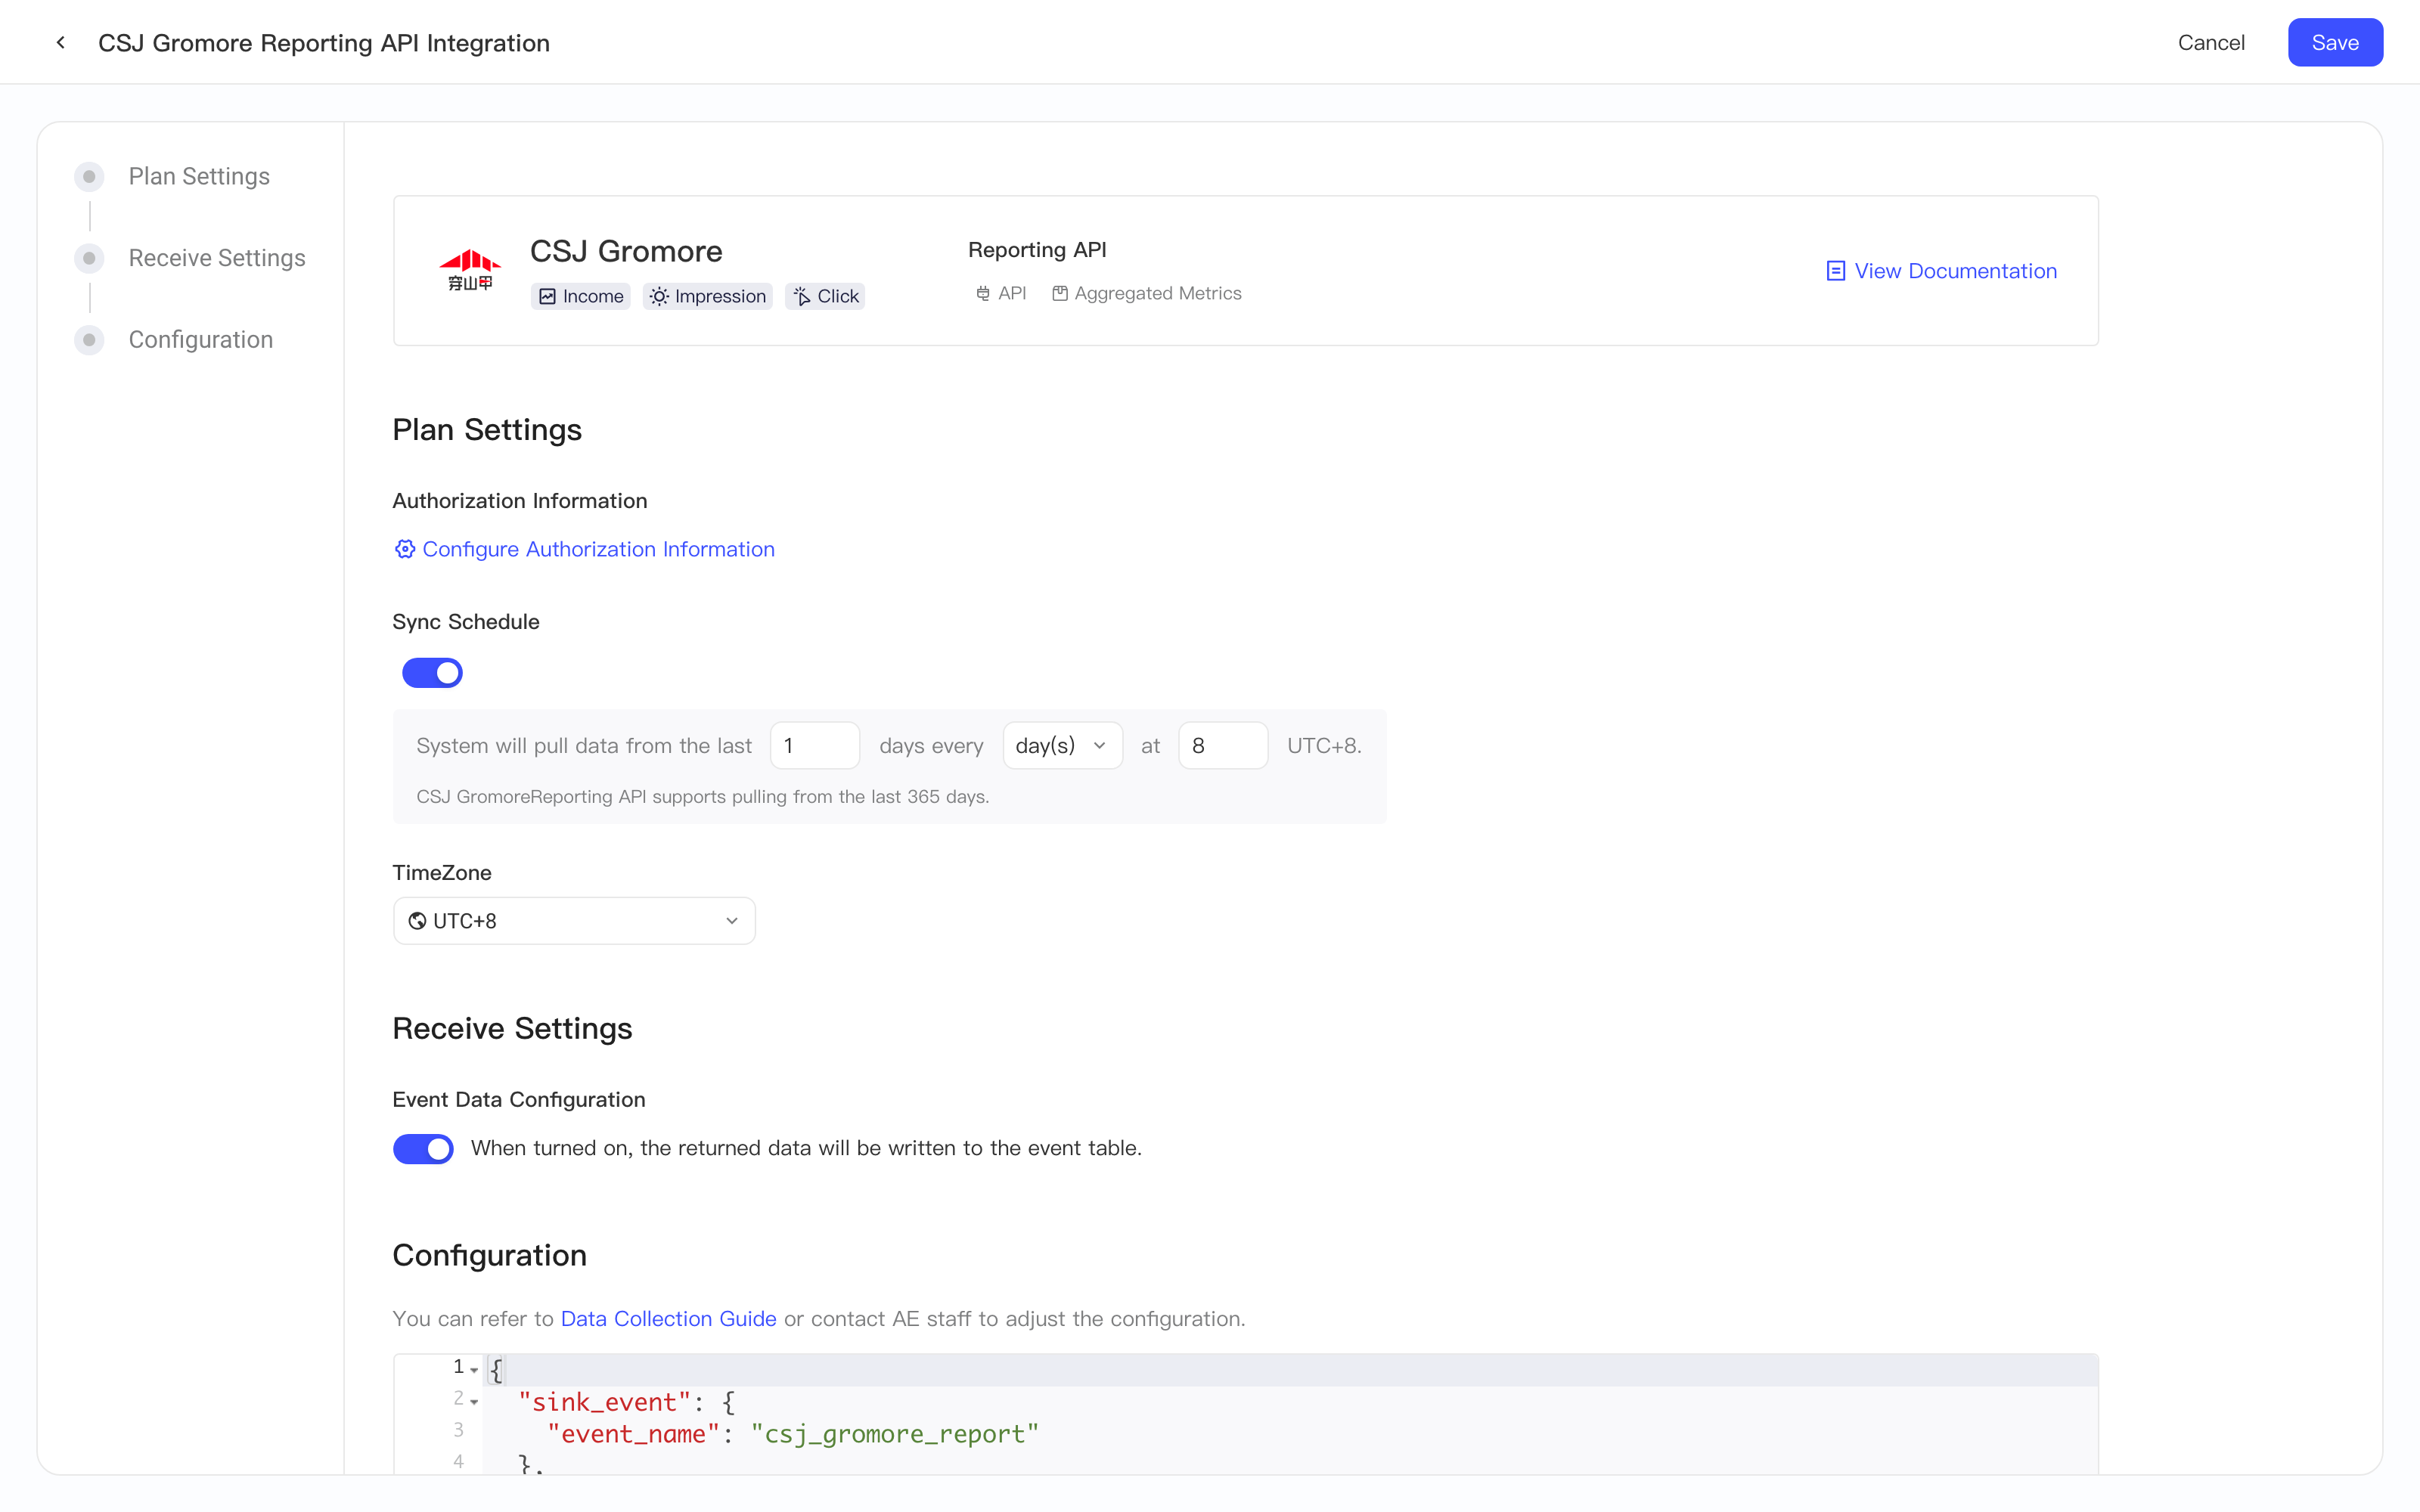Click the authorization gear icon

tap(404, 549)
